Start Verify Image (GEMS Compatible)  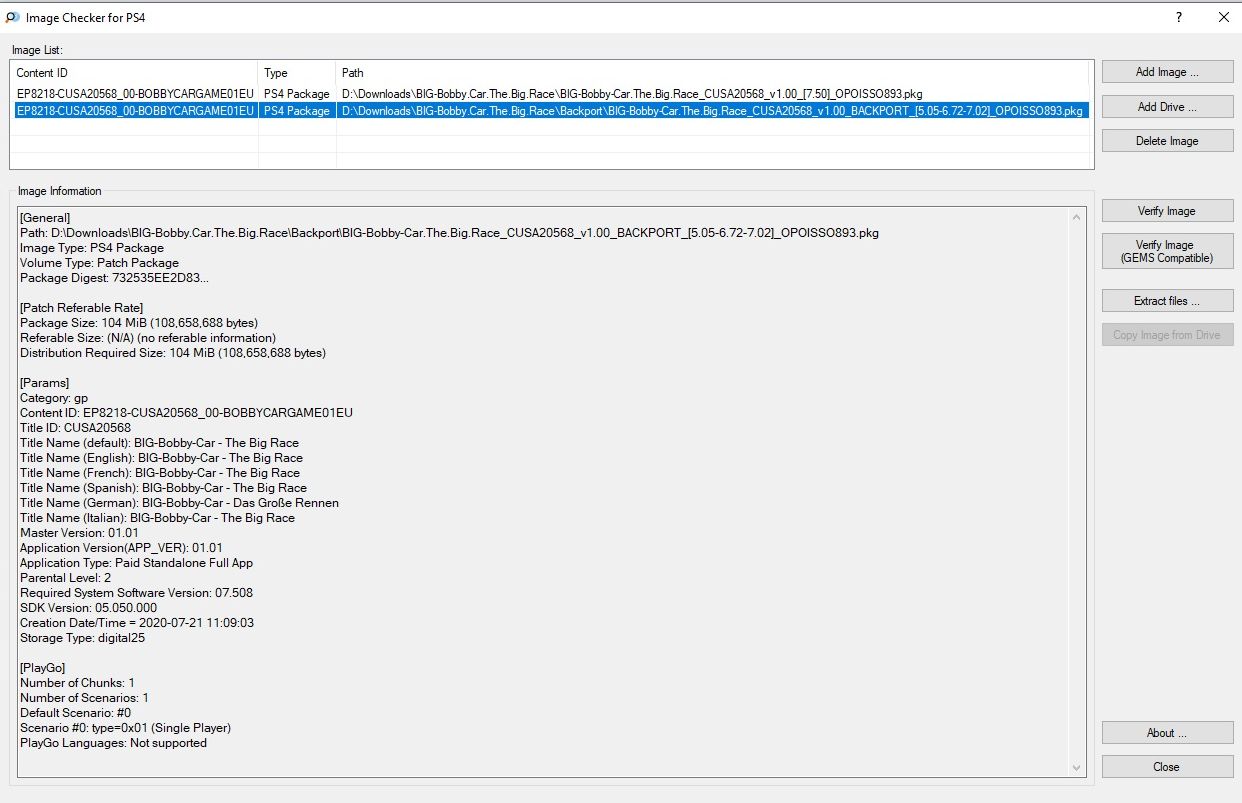click(1167, 251)
